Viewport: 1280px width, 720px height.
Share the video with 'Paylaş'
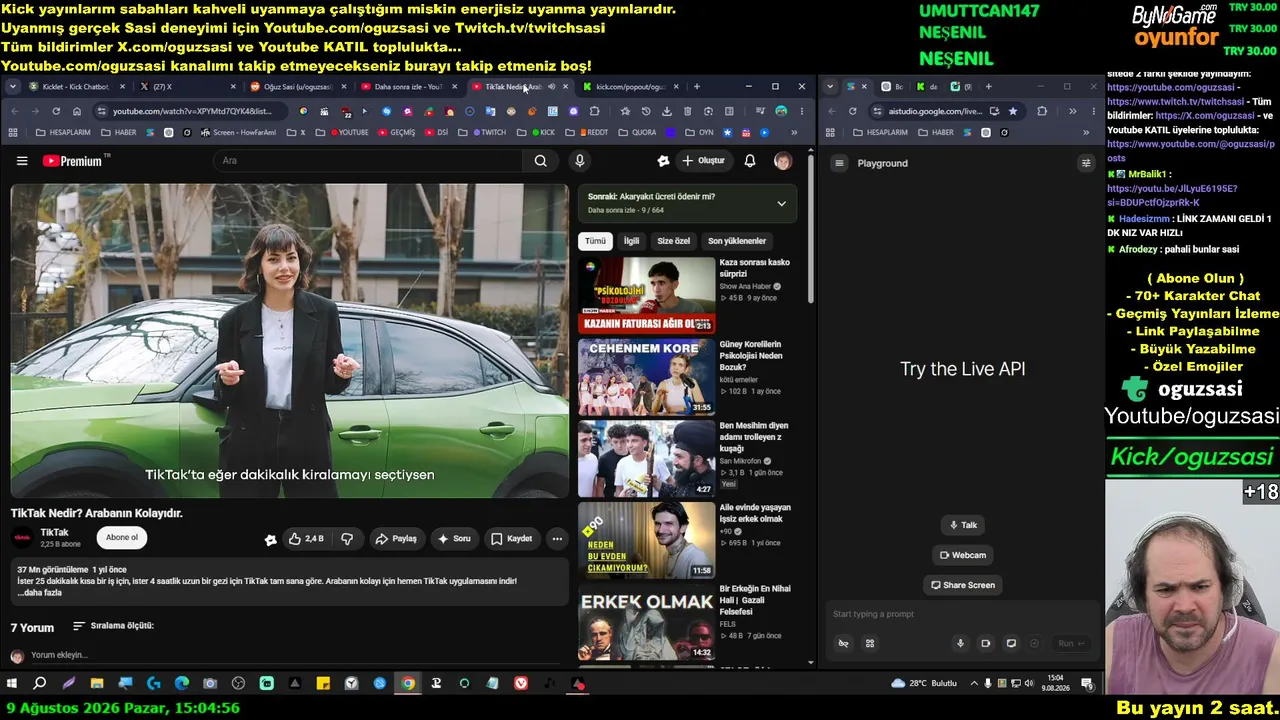[x=396, y=539]
